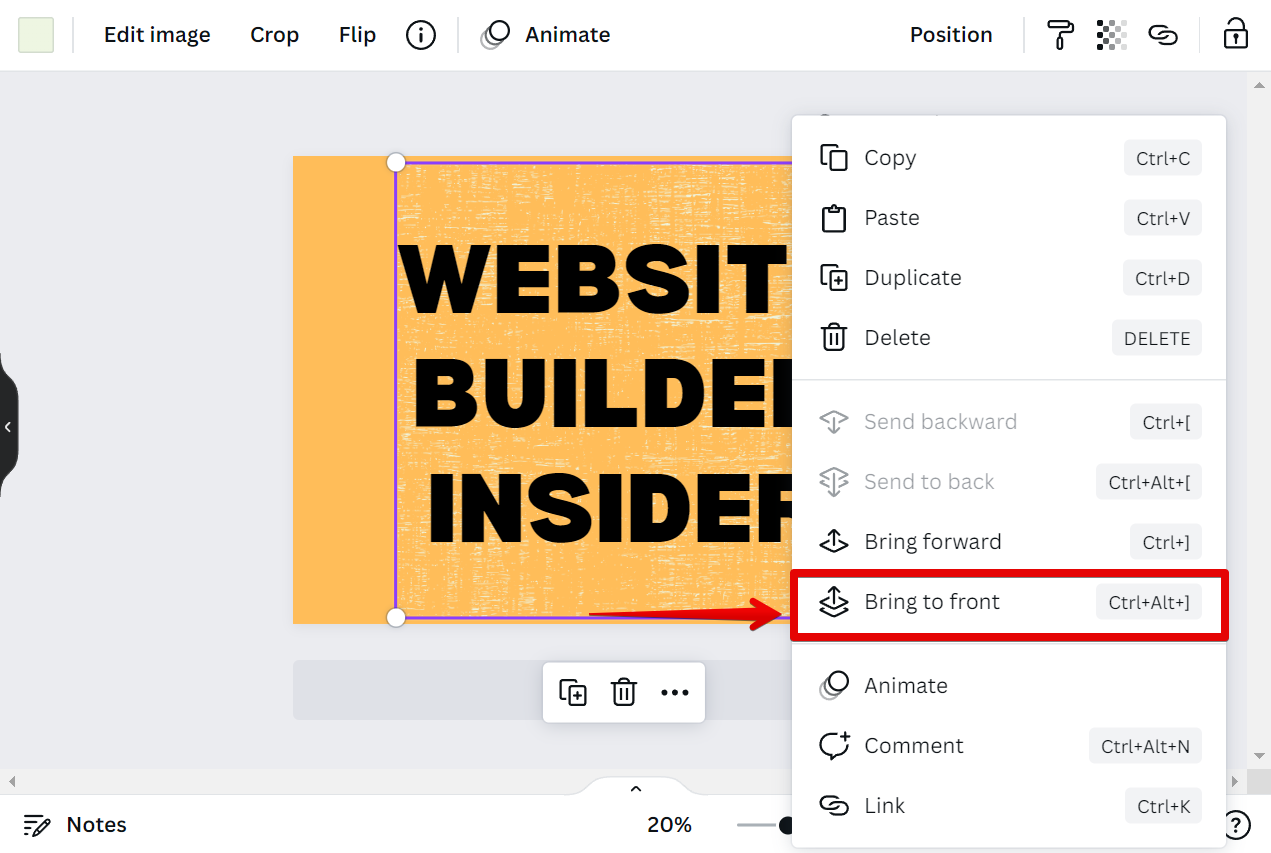Click the info icon beside Flip
The image size is (1271, 853).
421,35
